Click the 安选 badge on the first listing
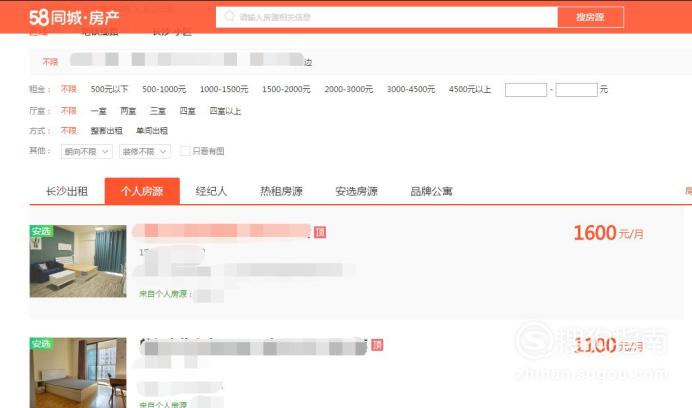 (x=41, y=231)
